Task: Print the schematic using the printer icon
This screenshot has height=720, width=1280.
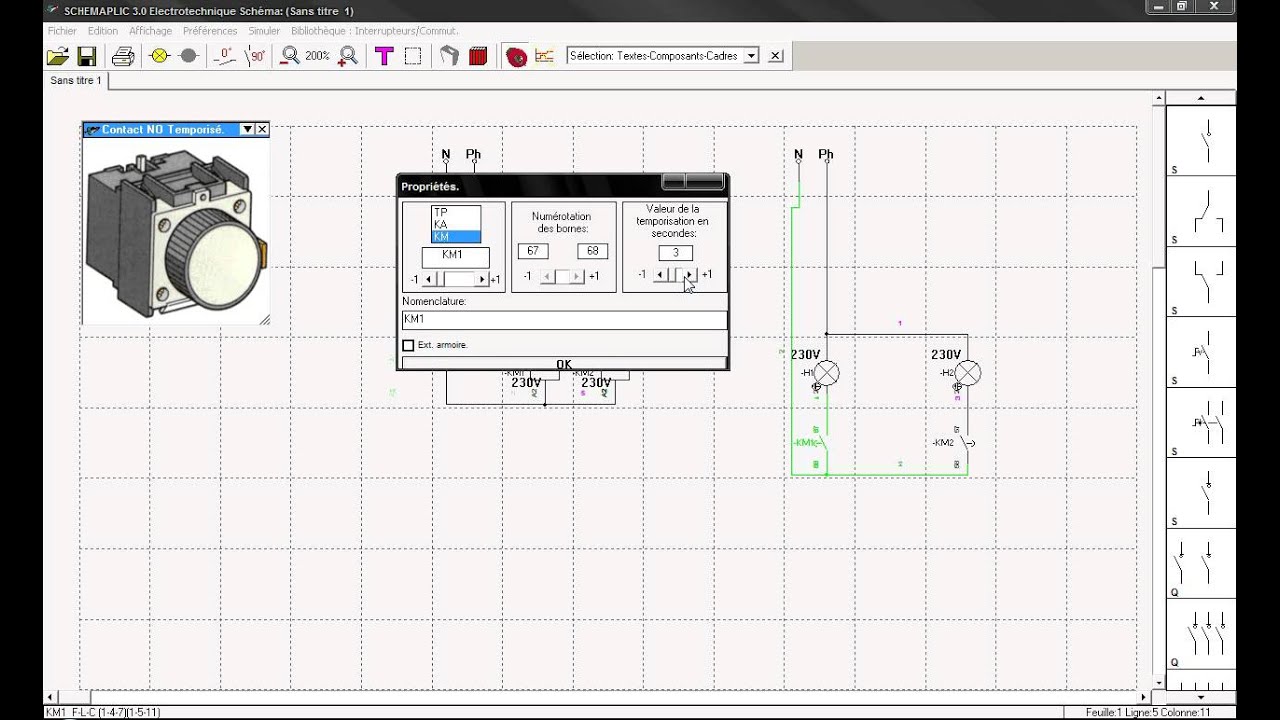Action: [123, 56]
